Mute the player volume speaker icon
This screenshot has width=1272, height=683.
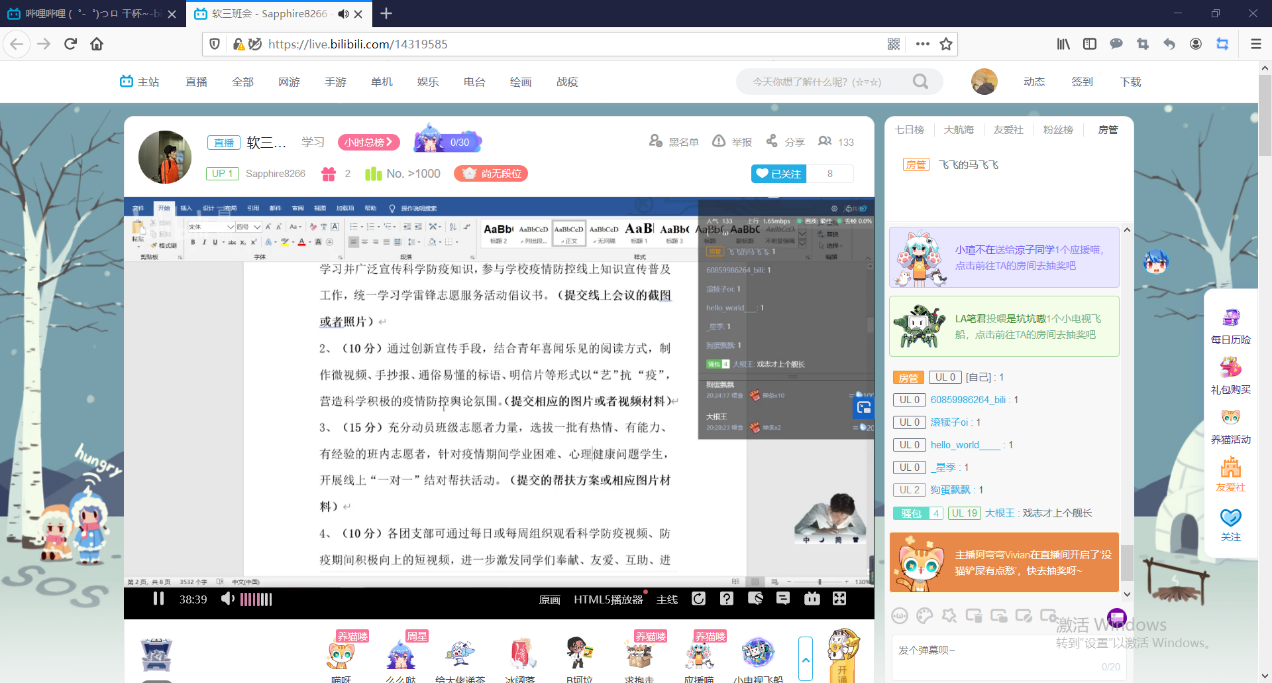227,599
